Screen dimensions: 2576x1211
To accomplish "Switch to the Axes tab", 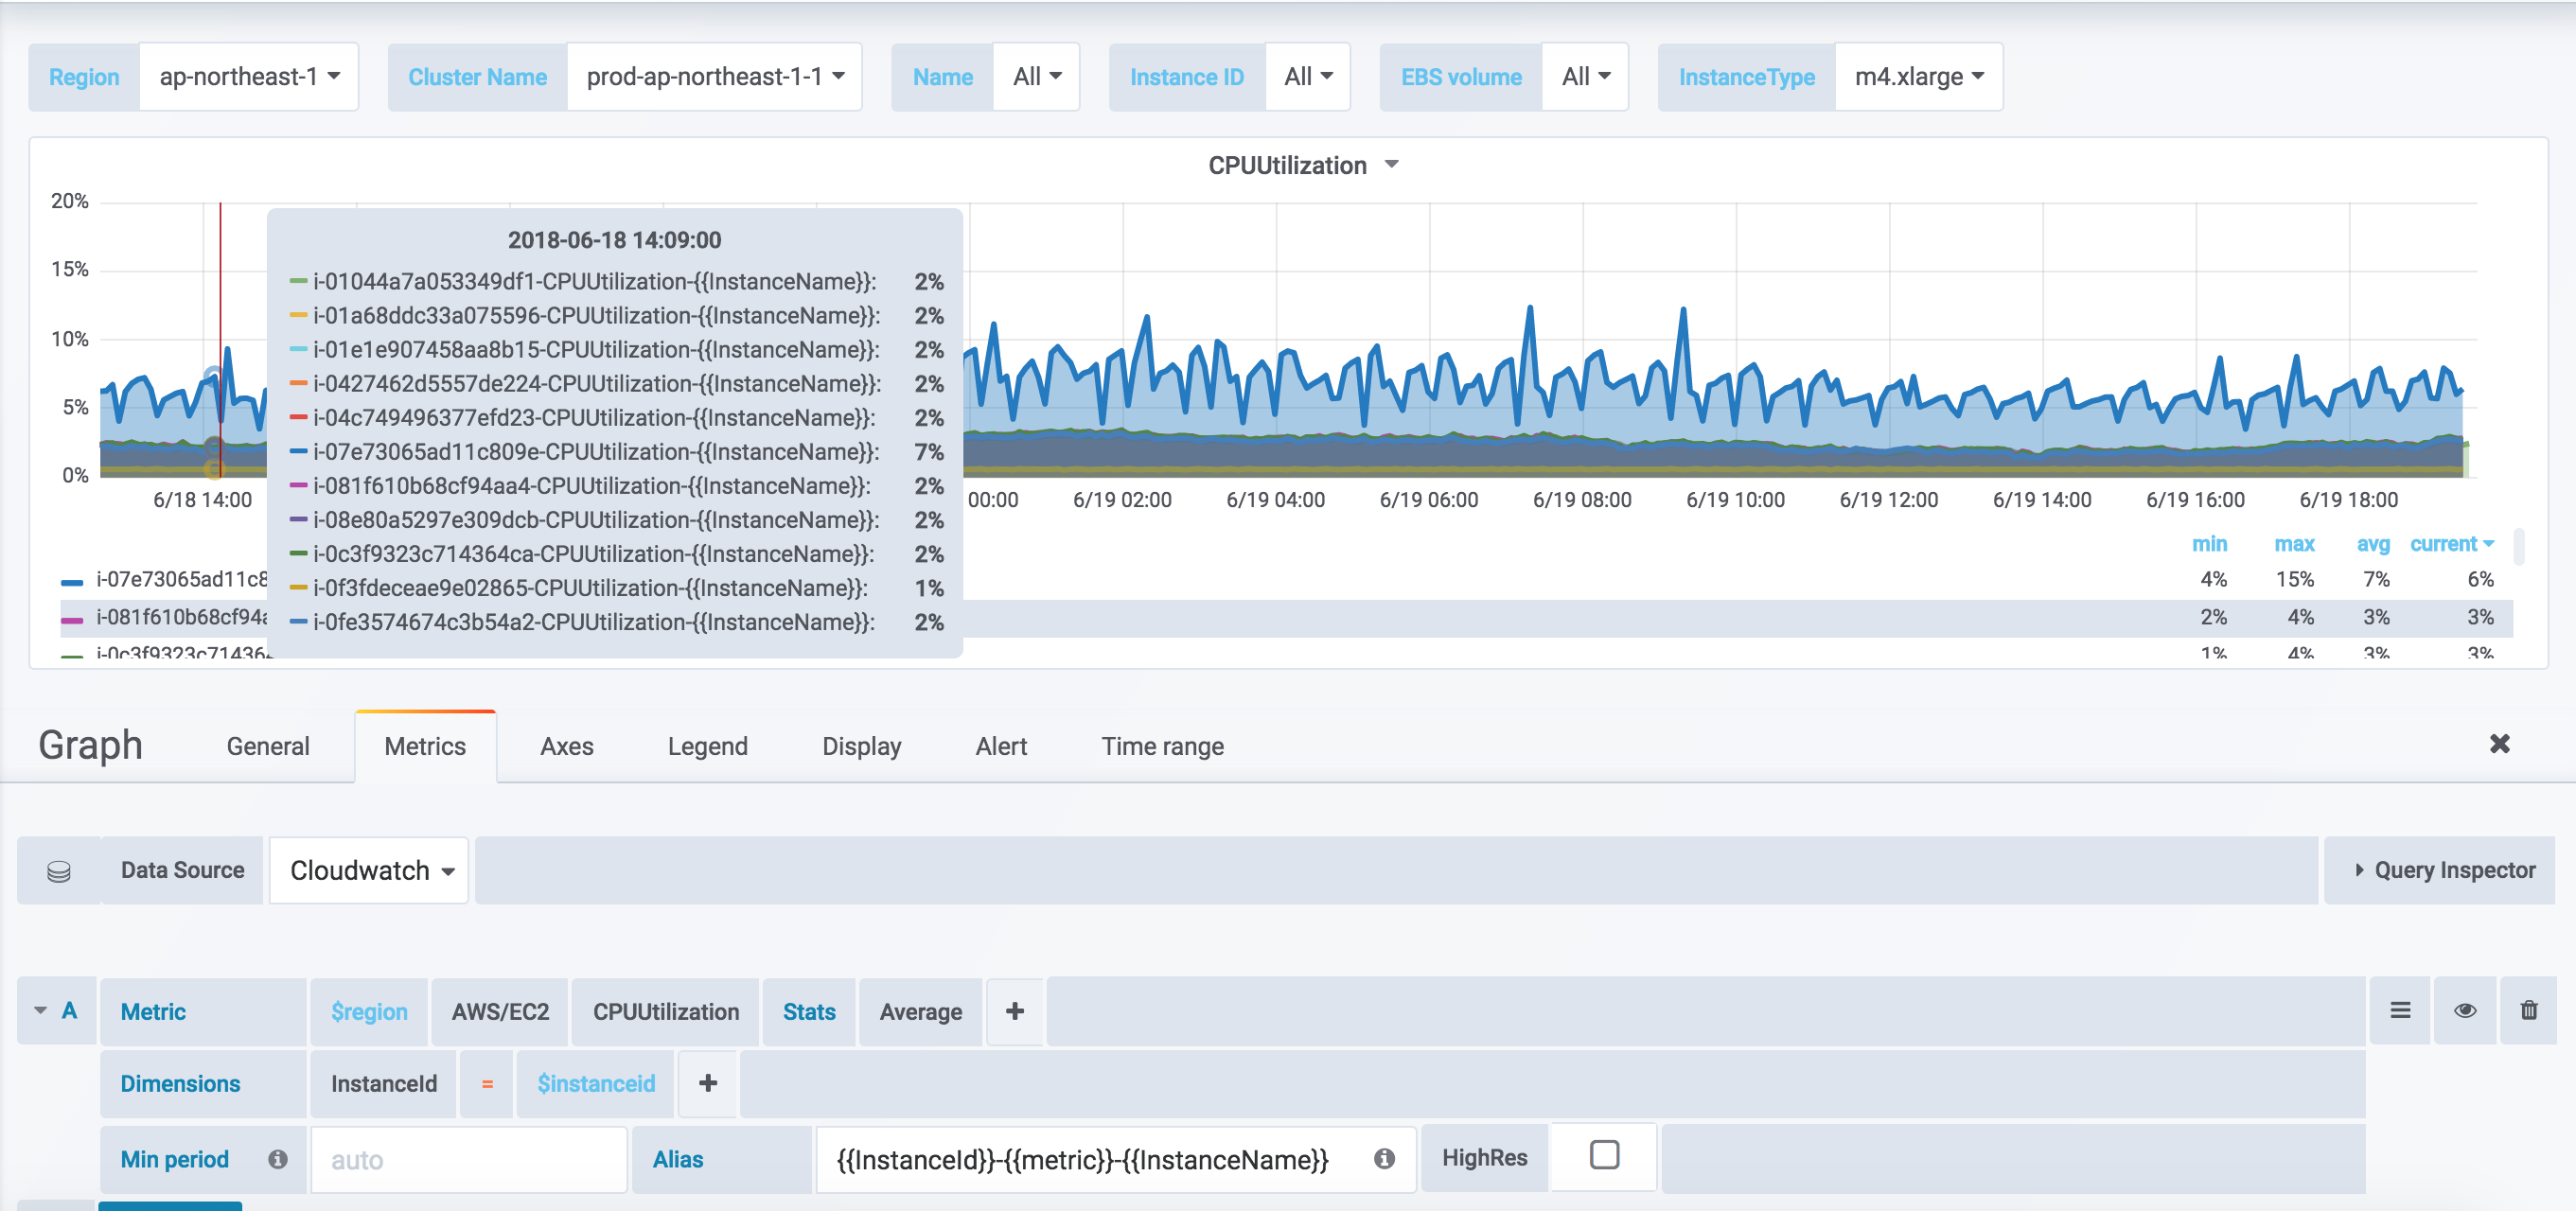I will [x=566, y=746].
